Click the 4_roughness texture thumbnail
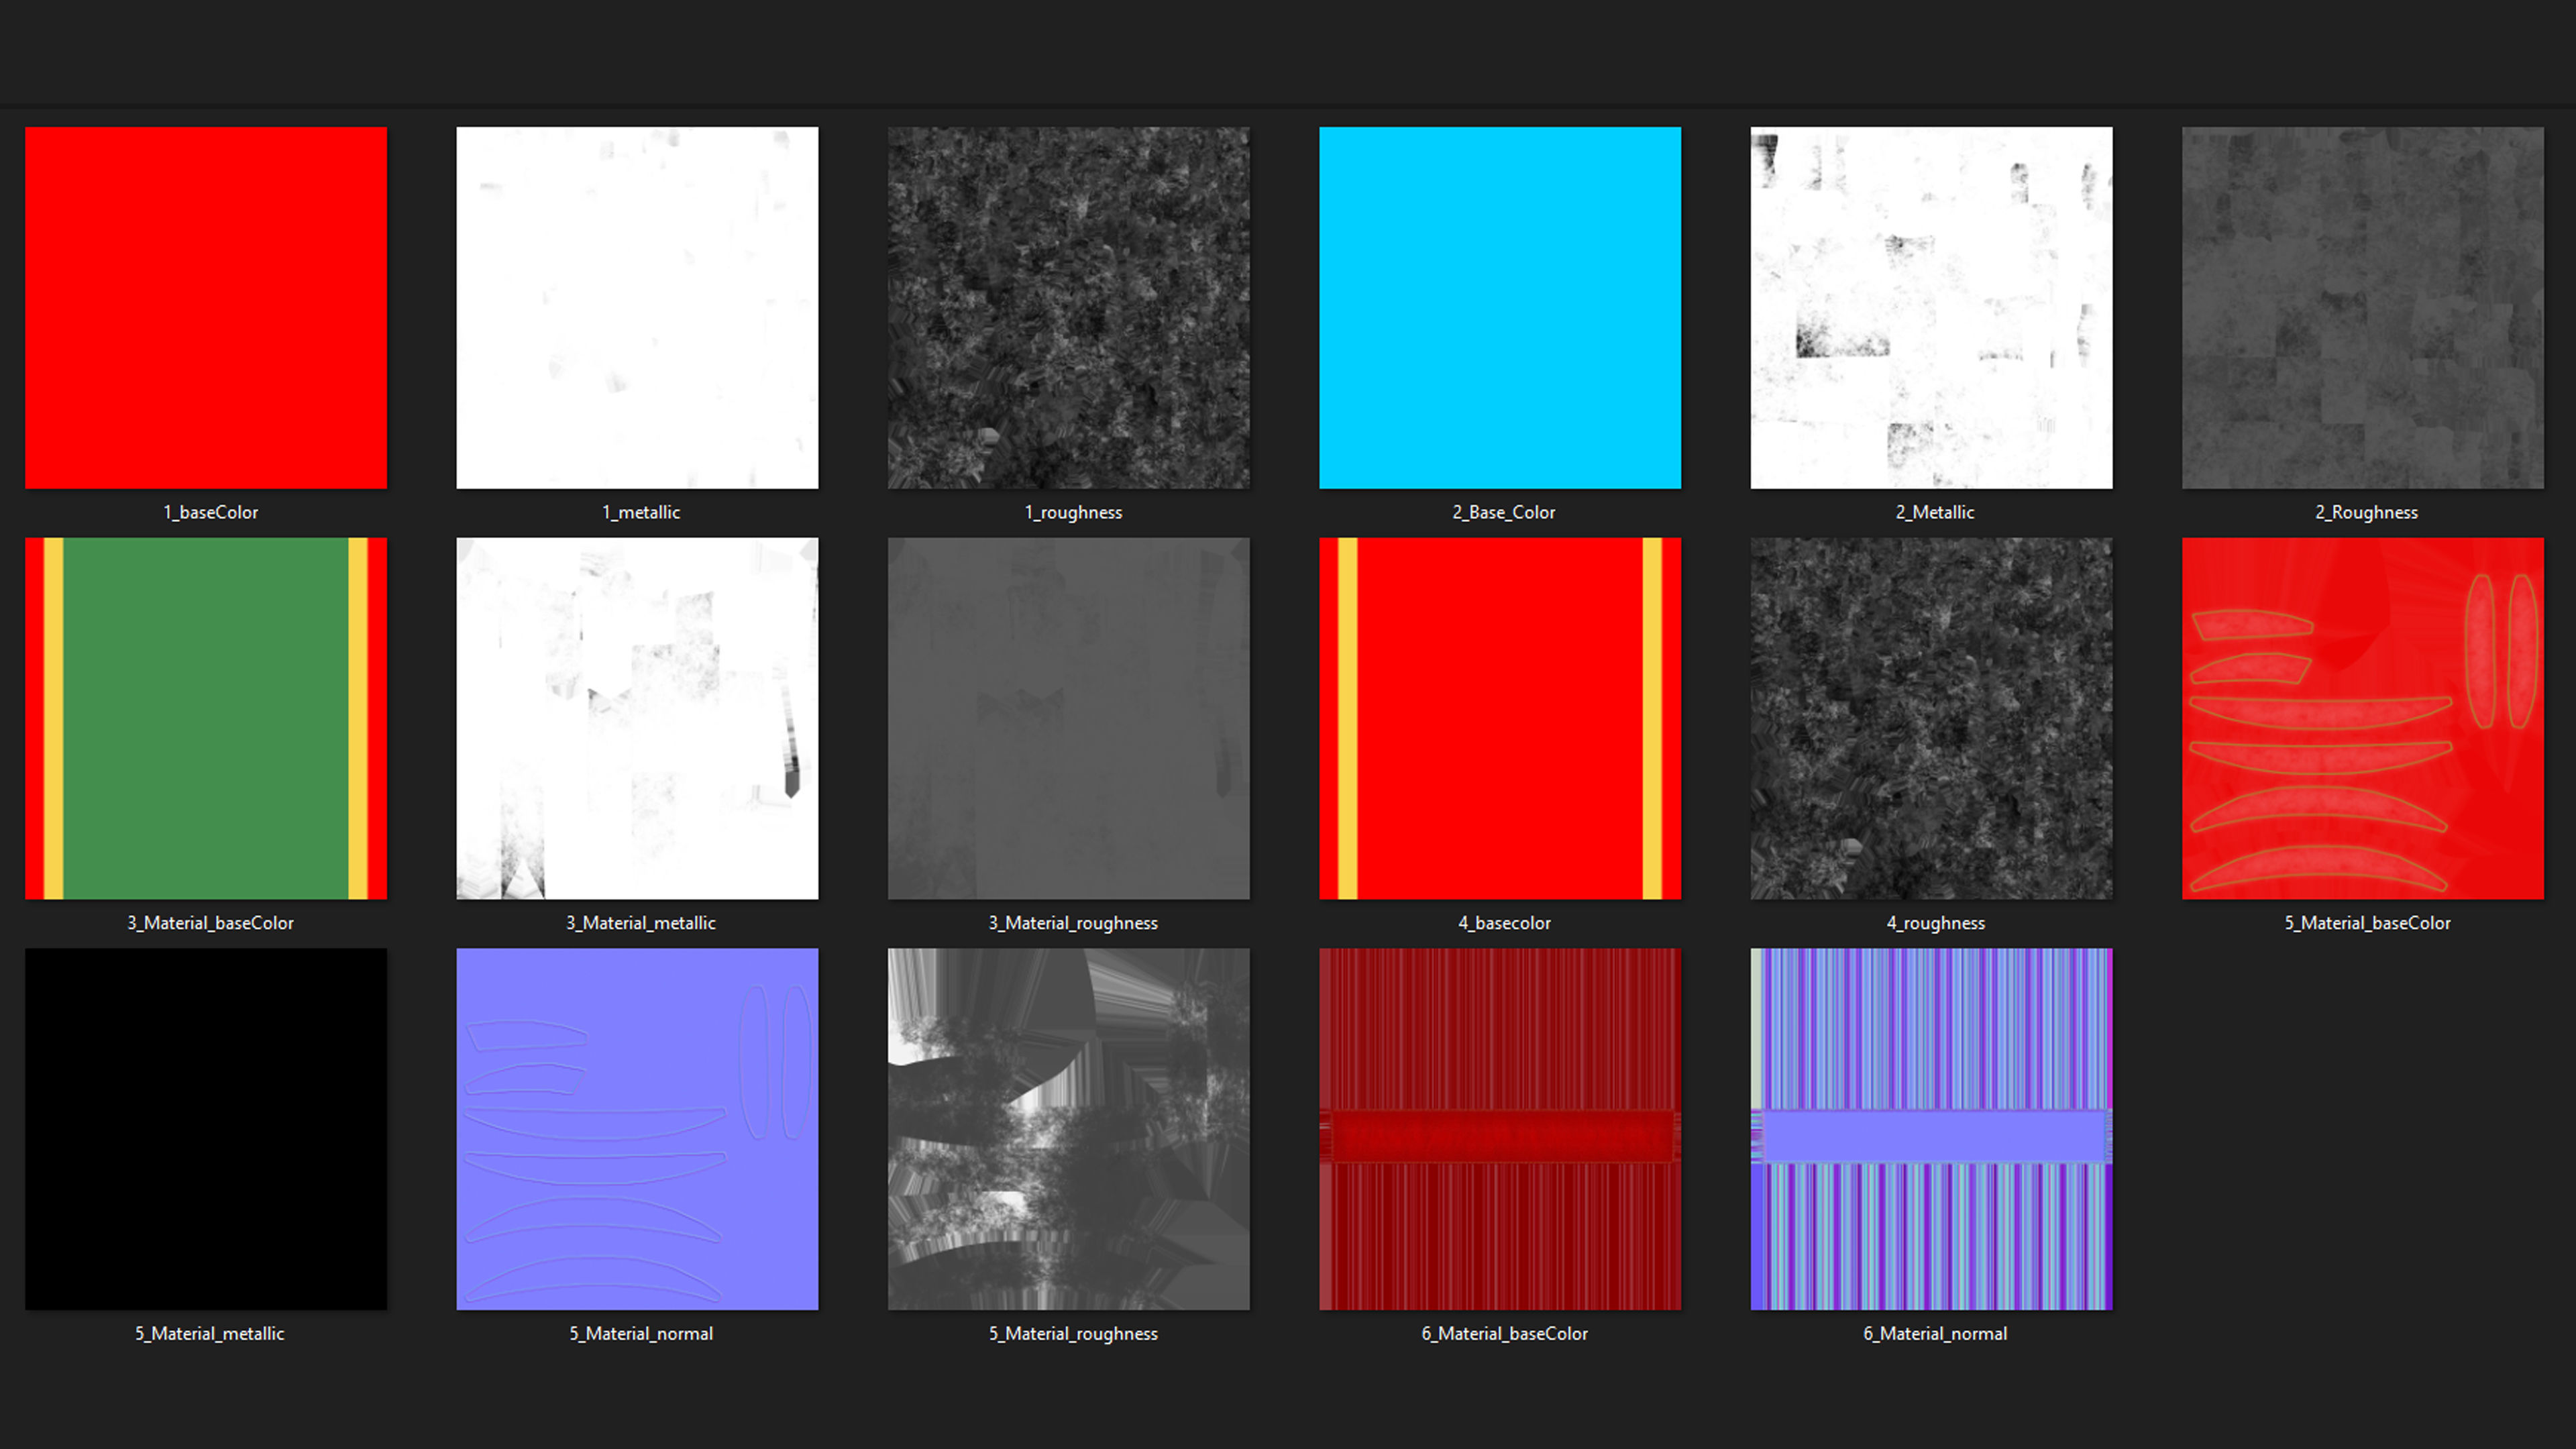 pyautogui.click(x=1931, y=718)
